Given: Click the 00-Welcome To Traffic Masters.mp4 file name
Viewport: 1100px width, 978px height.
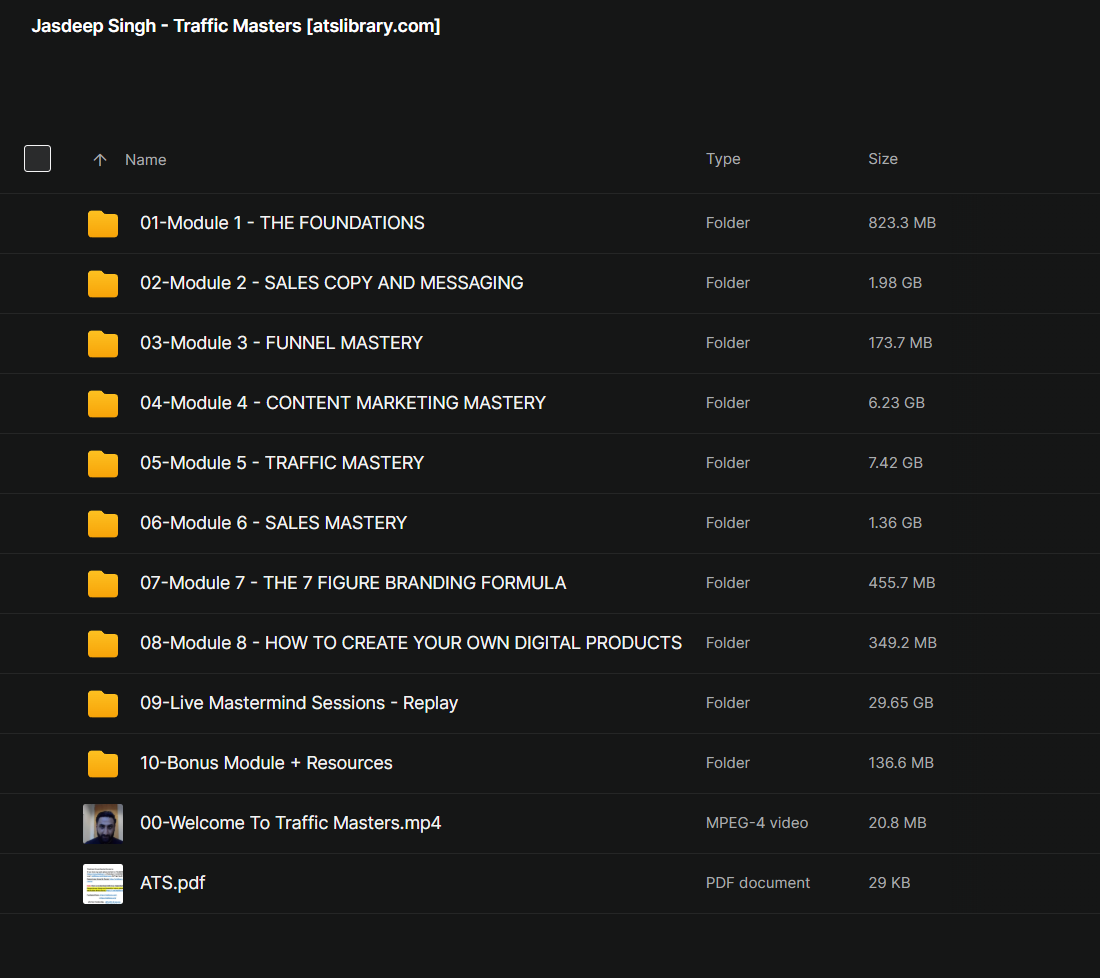Looking at the screenshot, I should (x=290, y=823).
